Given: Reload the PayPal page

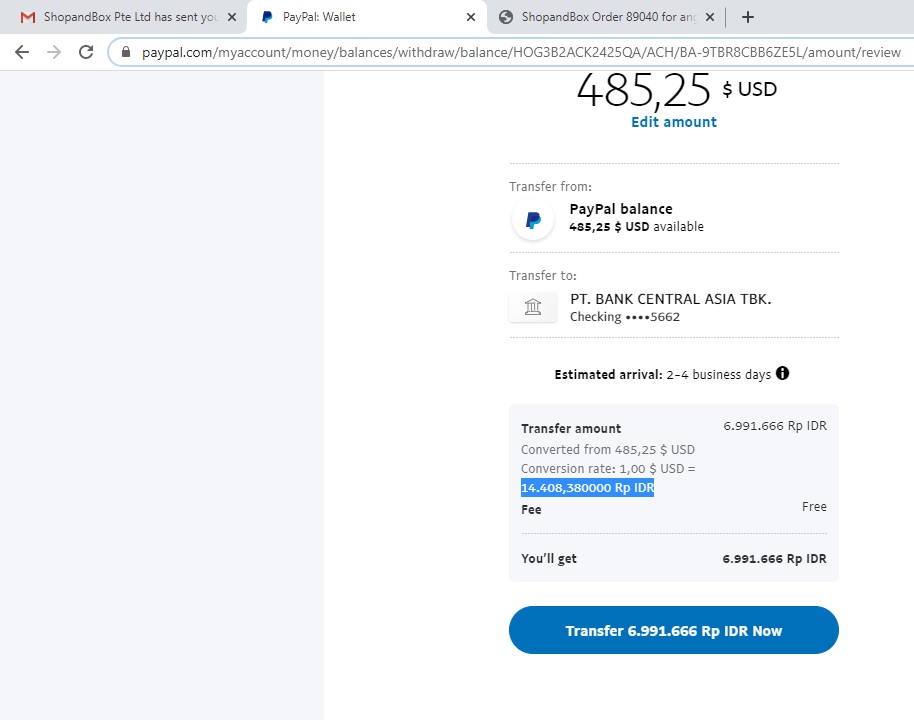Looking at the screenshot, I should [x=86, y=52].
